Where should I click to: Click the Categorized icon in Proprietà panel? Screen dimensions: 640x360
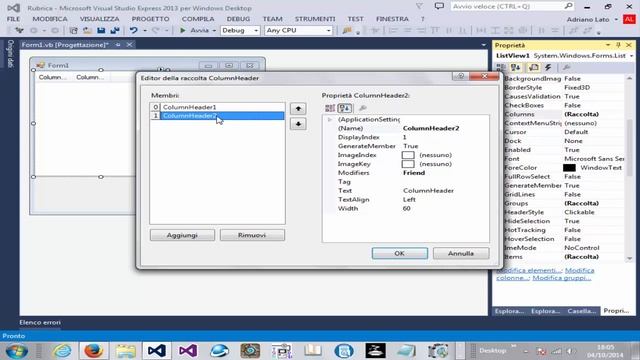click(501, 67)
